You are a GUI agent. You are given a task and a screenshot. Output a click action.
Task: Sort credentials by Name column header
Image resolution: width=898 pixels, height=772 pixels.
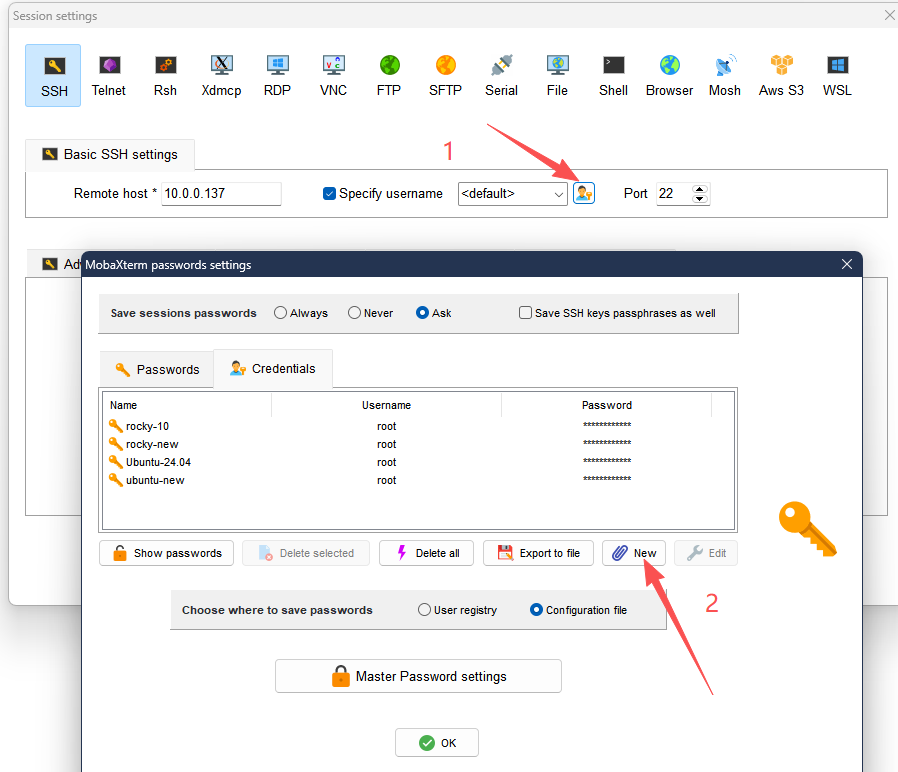point(187,405)
